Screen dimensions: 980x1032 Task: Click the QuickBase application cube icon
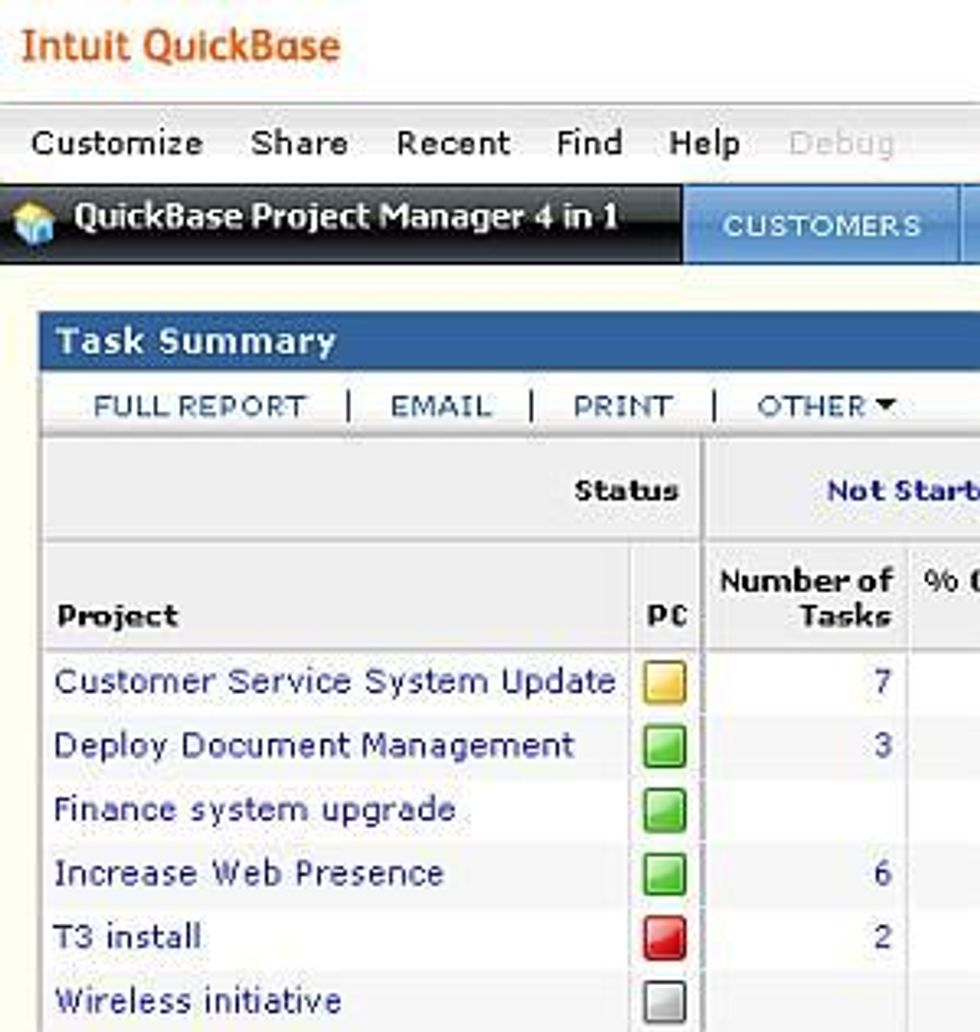[34, 222]
